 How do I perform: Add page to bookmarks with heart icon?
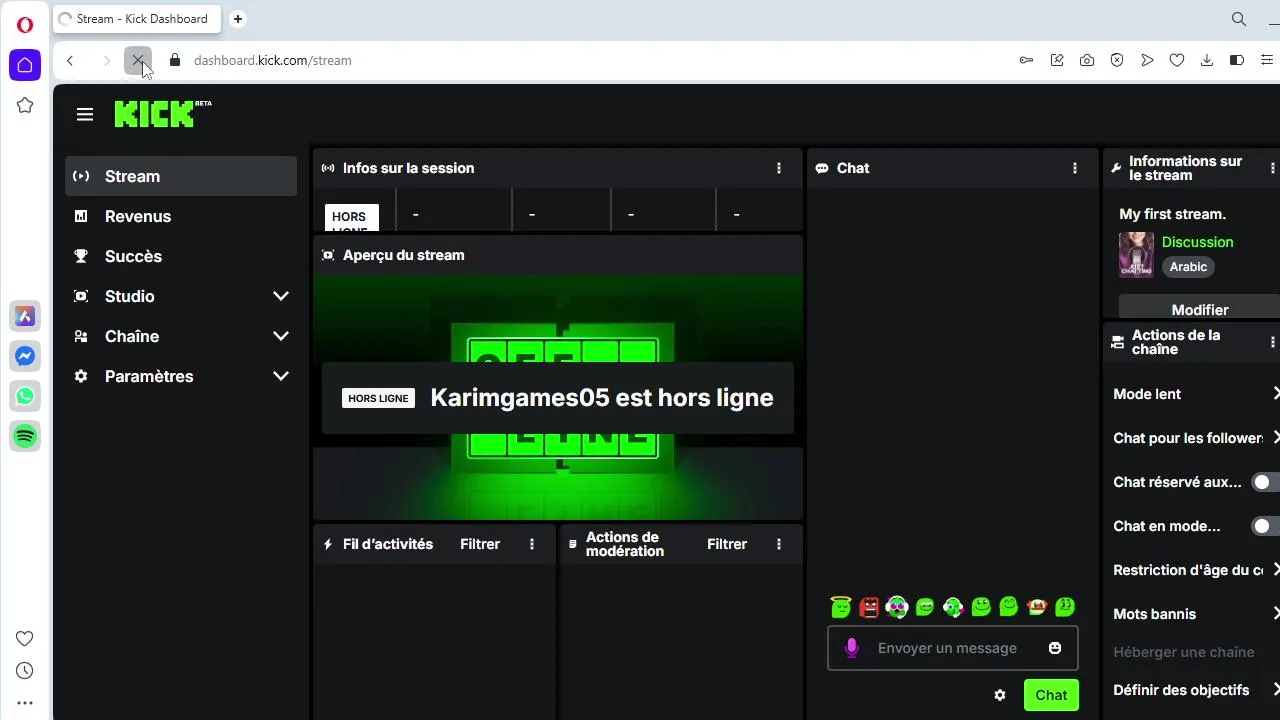[1177, 60]
